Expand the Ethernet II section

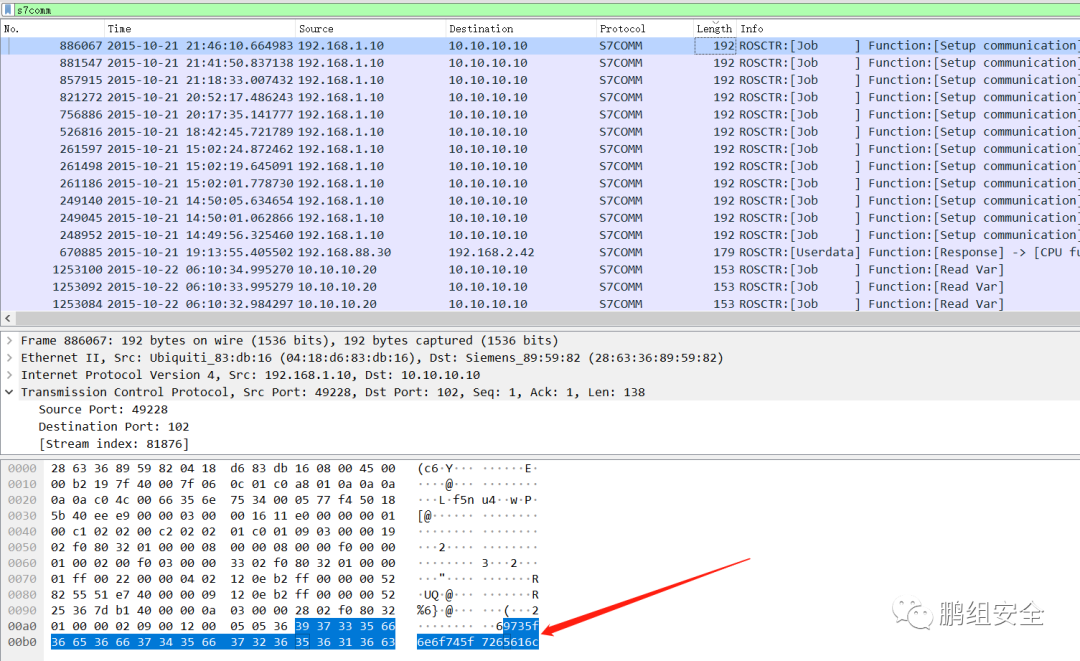10,357
